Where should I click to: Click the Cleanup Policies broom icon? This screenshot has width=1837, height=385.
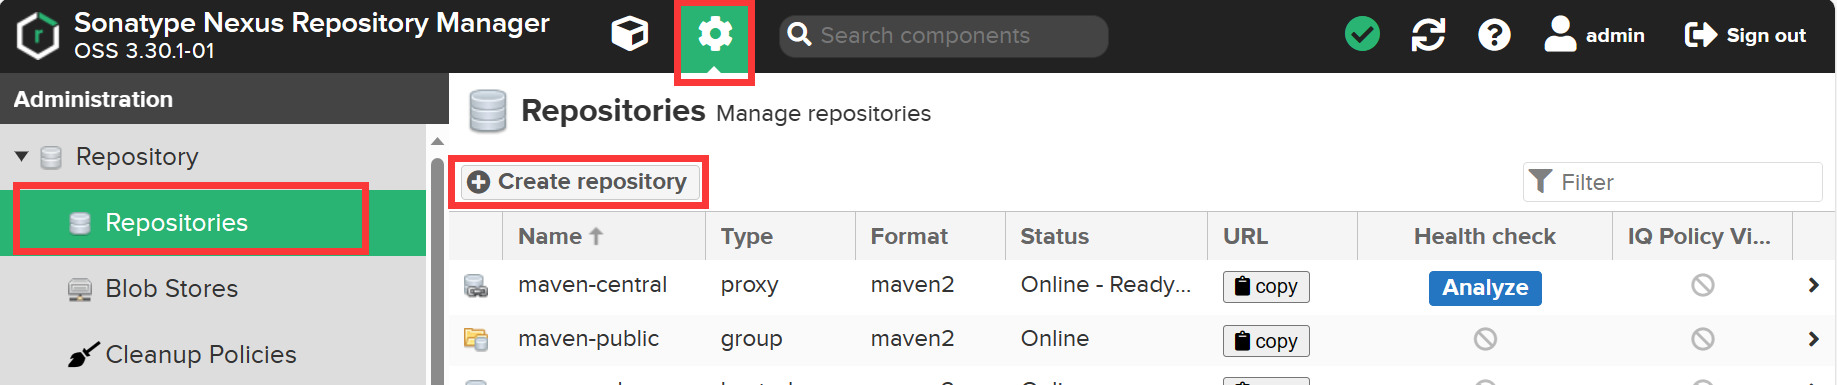tap(83, 355)
